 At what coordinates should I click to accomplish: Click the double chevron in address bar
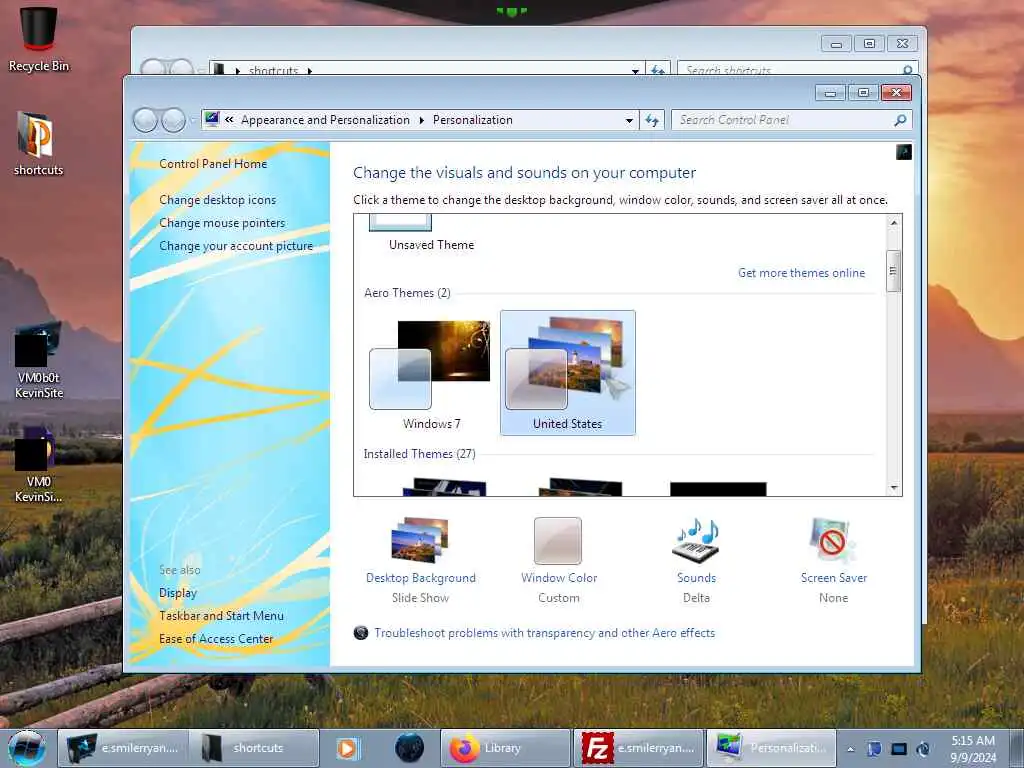coord(229,120)
